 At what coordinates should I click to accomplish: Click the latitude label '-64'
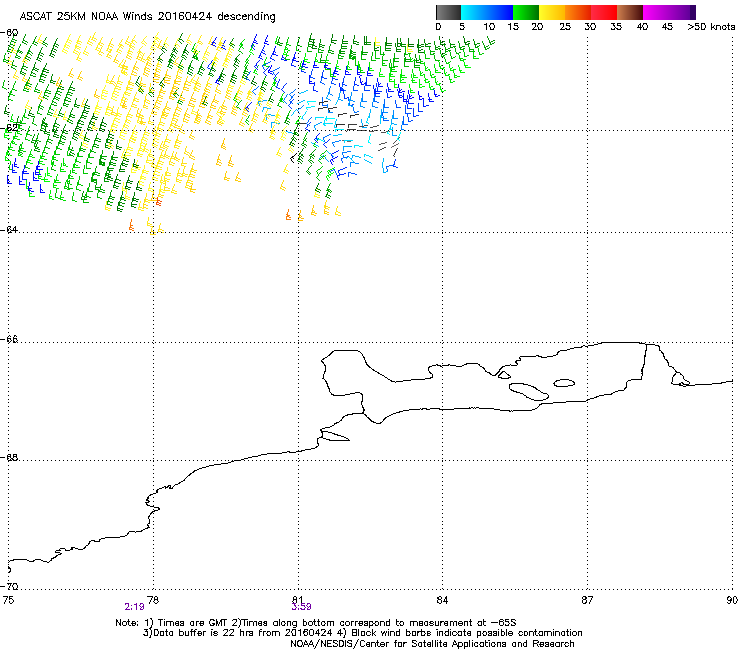(x=9, y=229)
